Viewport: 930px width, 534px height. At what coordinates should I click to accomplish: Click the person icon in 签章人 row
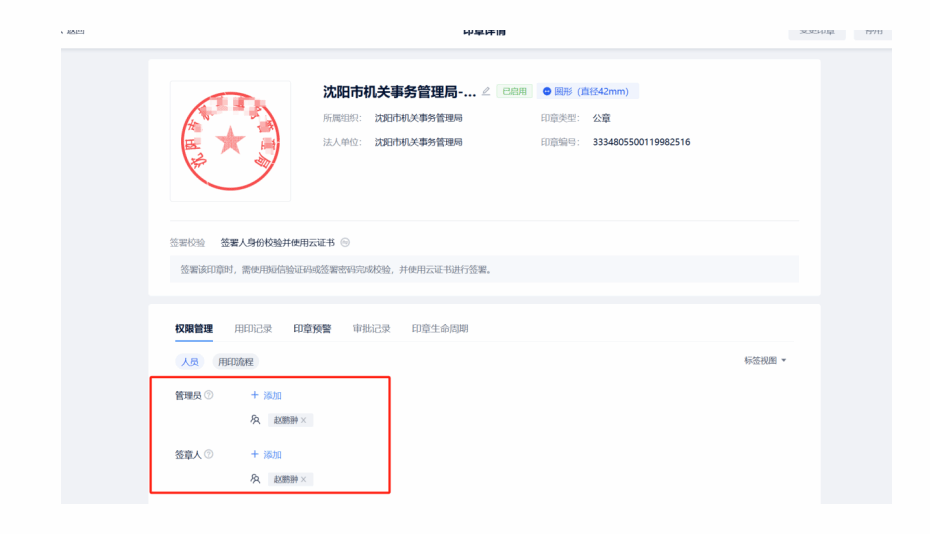click(x=256, y=479)
